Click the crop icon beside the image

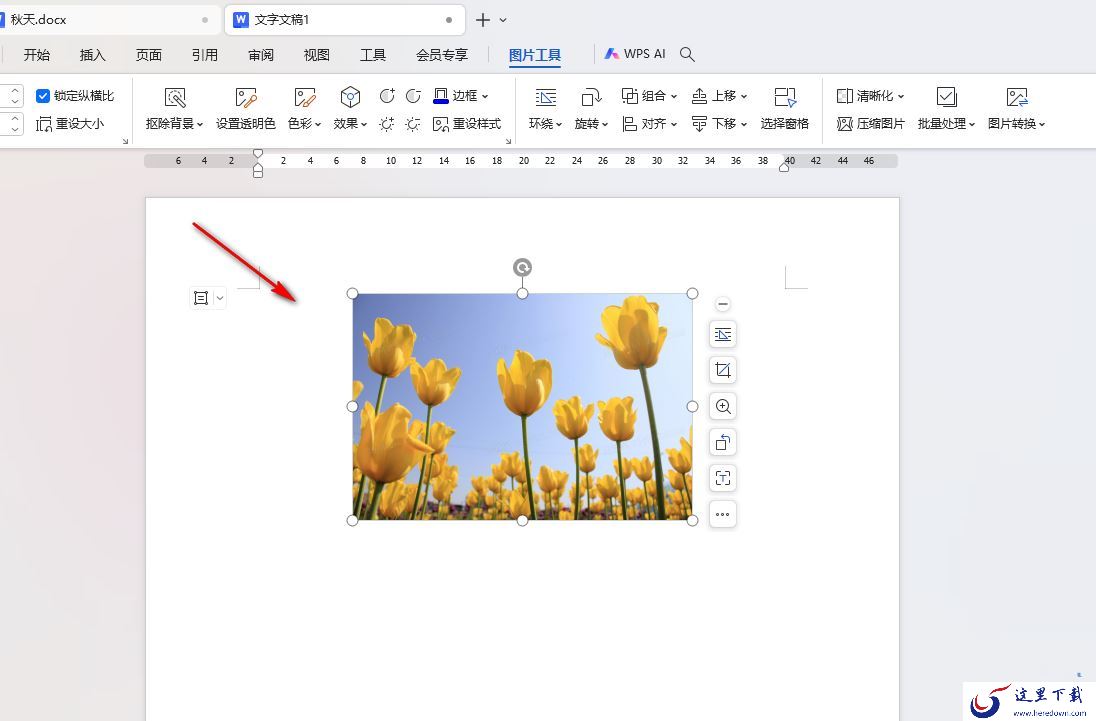[723, 370]
